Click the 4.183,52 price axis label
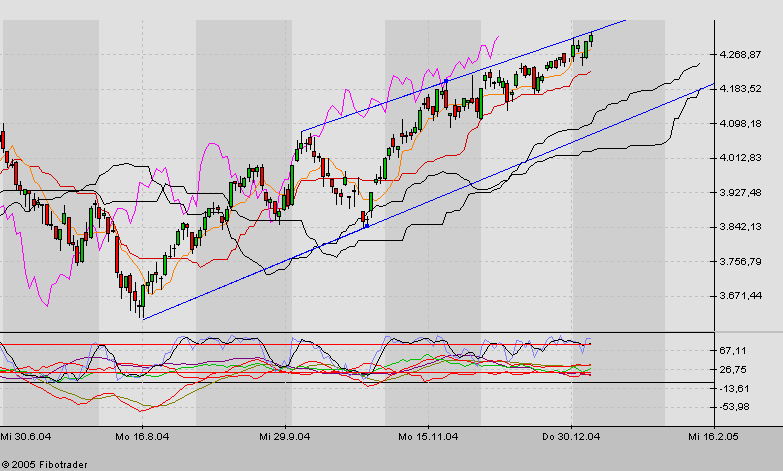The height and width of the screenshot is (471, 783). click(741, 89)
